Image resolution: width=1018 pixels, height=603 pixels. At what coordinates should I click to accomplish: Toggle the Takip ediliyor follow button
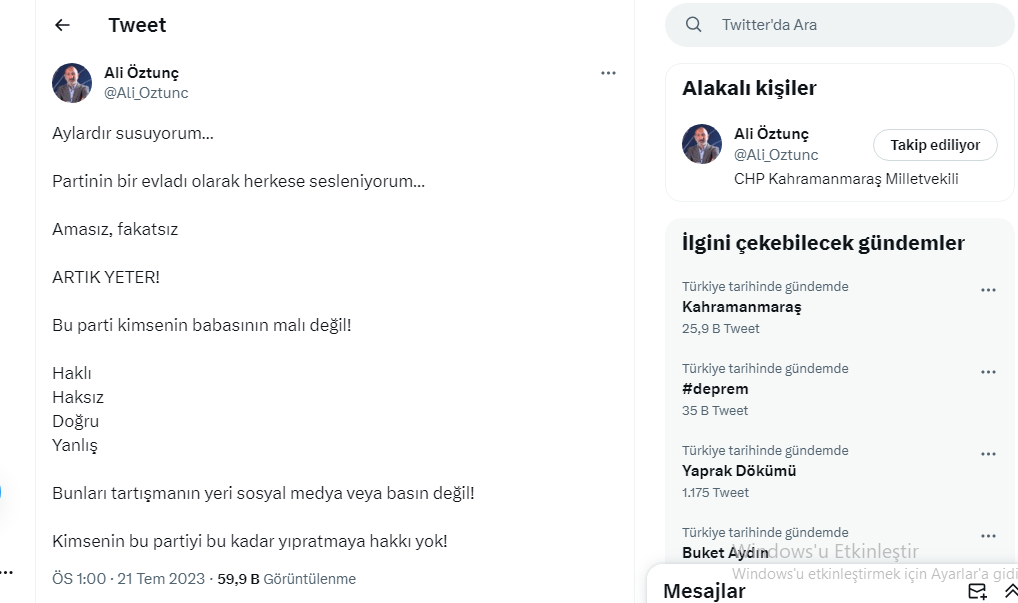(x=934, y=145)
